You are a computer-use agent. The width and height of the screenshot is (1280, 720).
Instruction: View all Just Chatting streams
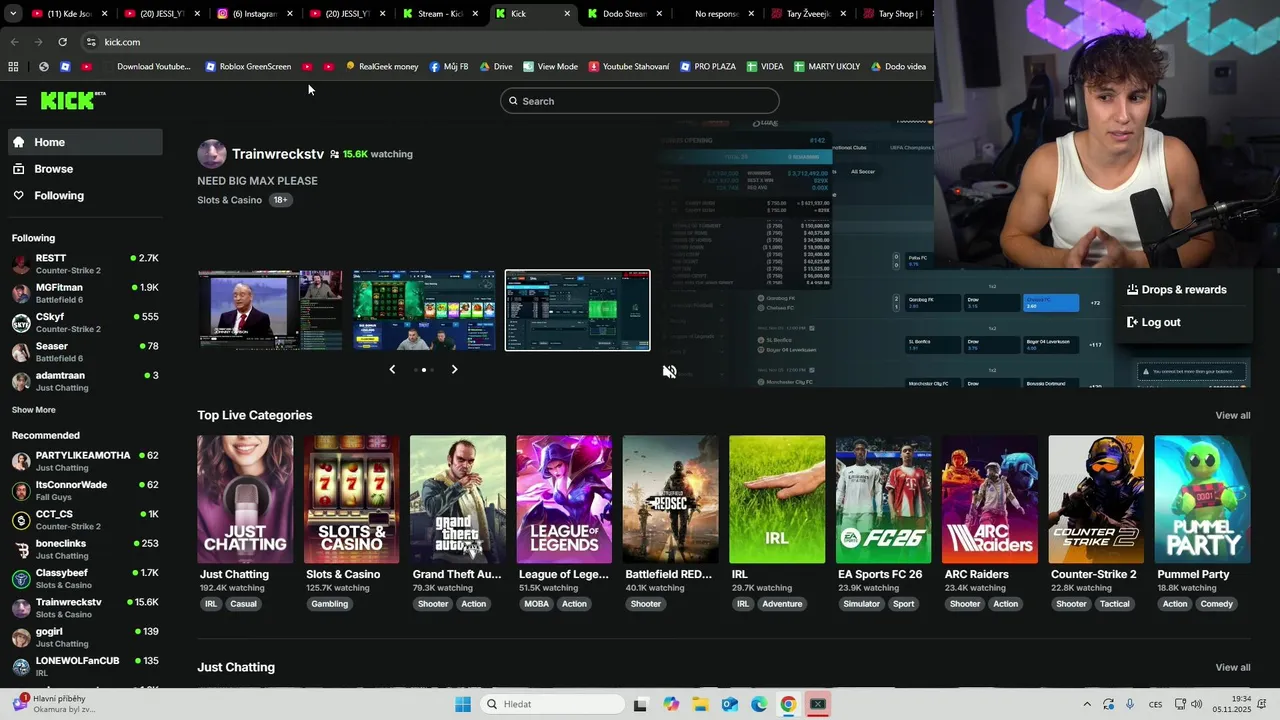point(1232,667)
